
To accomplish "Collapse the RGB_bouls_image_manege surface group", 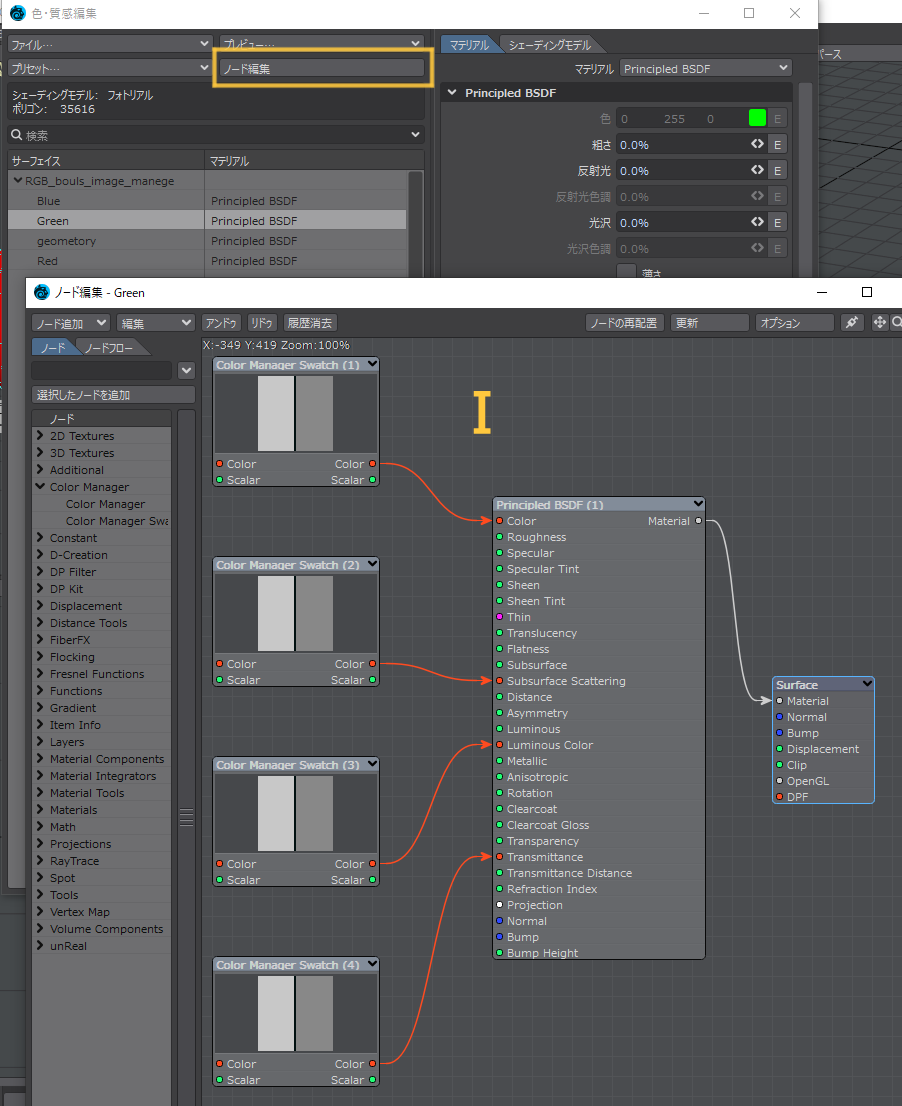I will pos(18,181).
